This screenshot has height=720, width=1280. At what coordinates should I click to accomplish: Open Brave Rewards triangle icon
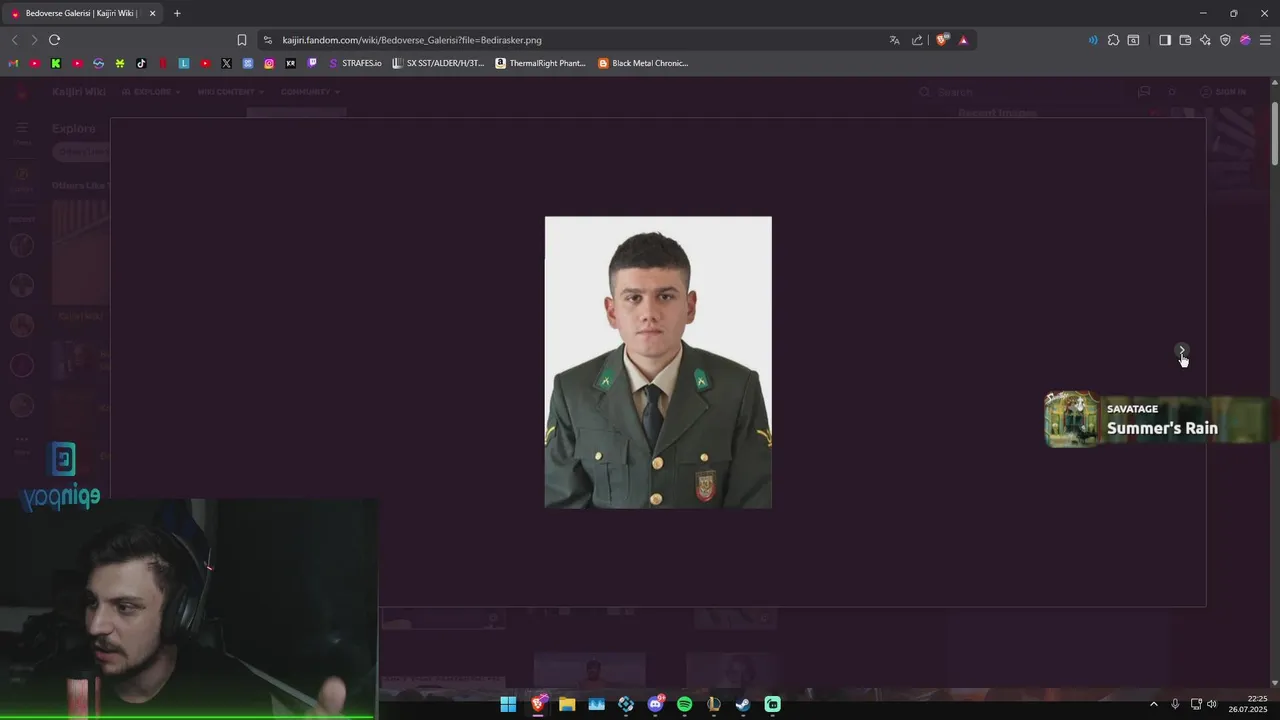click(963, 40)
